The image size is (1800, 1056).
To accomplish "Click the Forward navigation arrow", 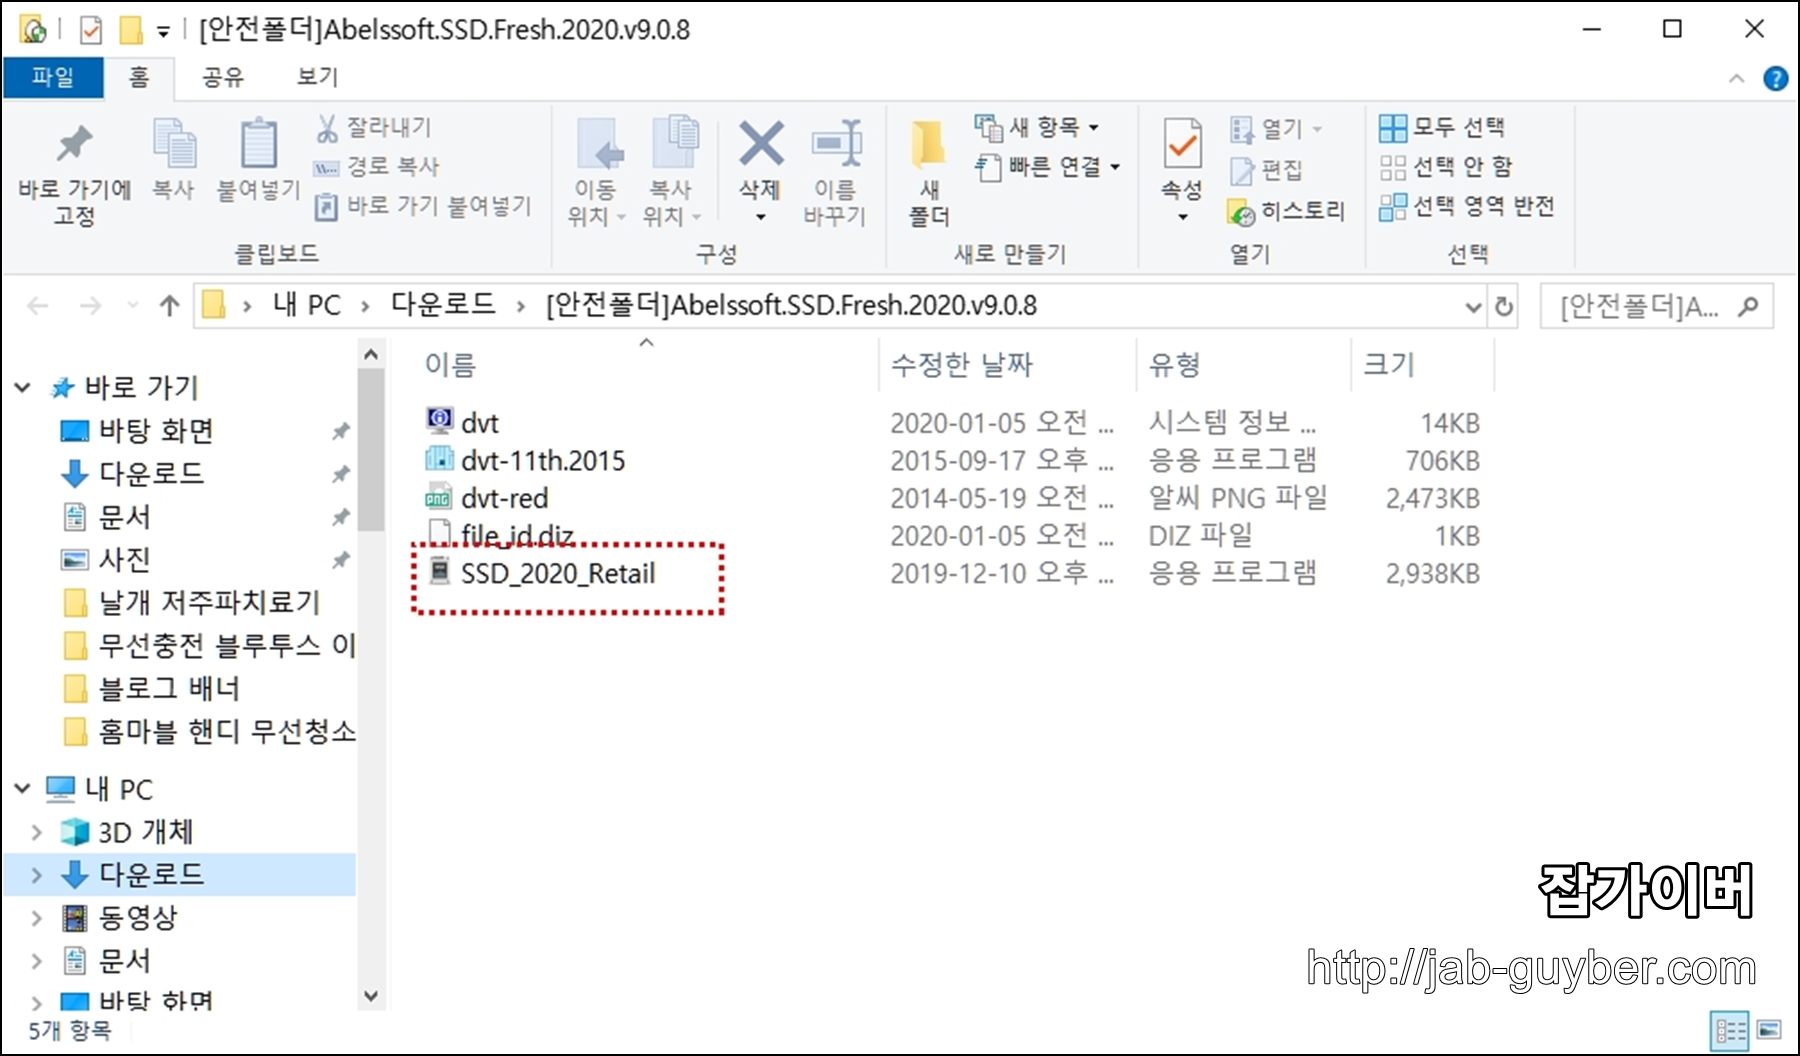I will click(90, 306).
